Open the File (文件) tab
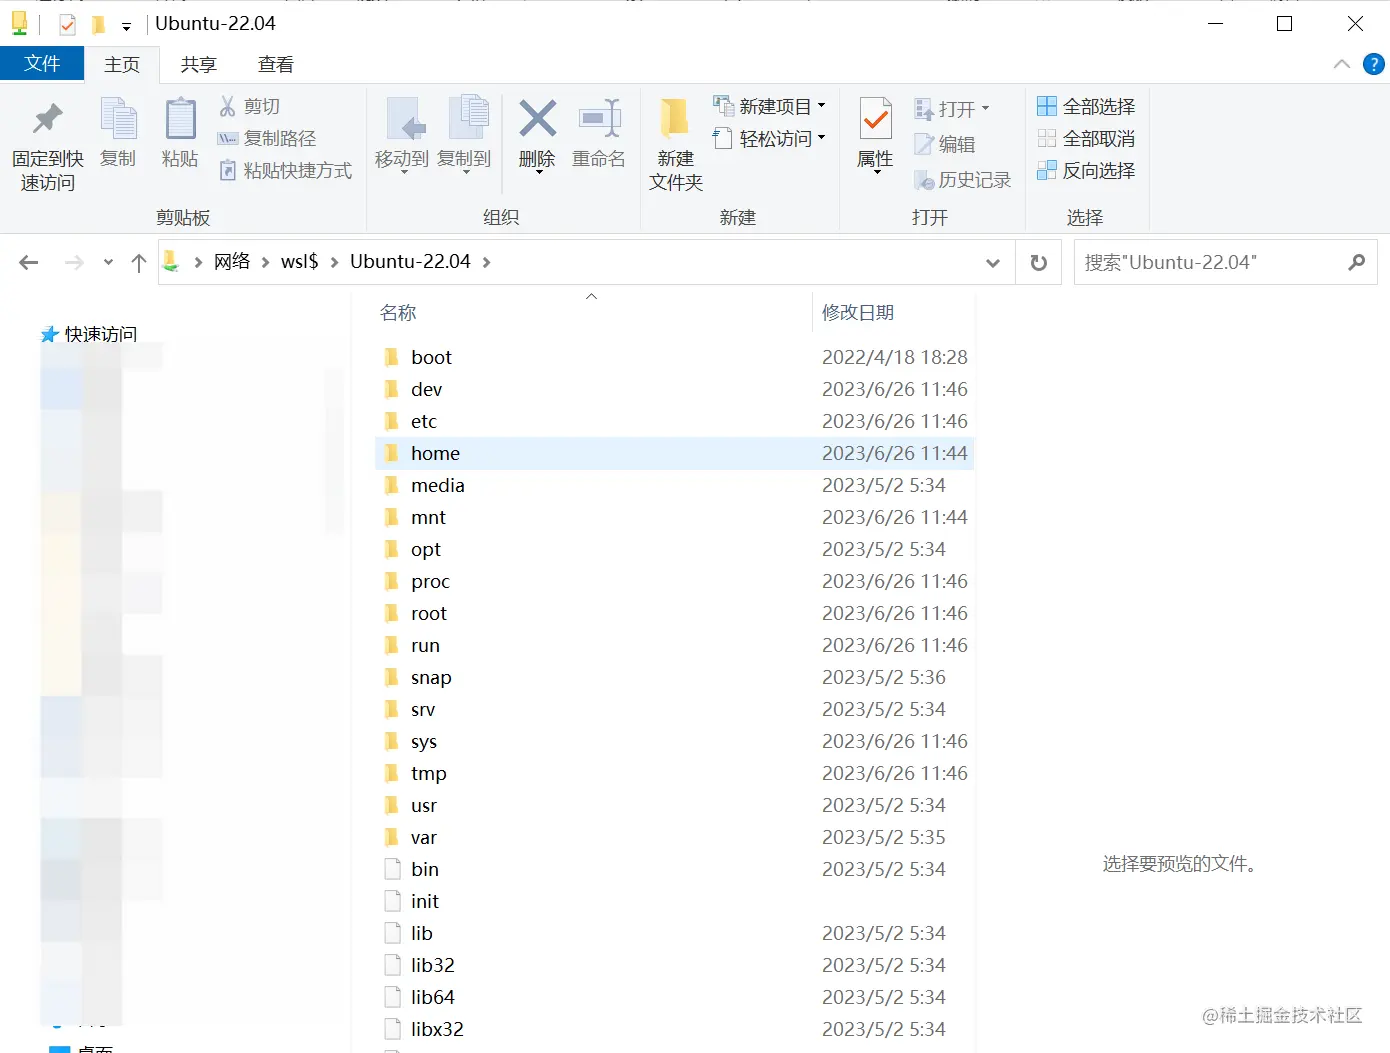Image resolution: width=1390 pixels, height=1053 pixels. [x=43, y=64]
